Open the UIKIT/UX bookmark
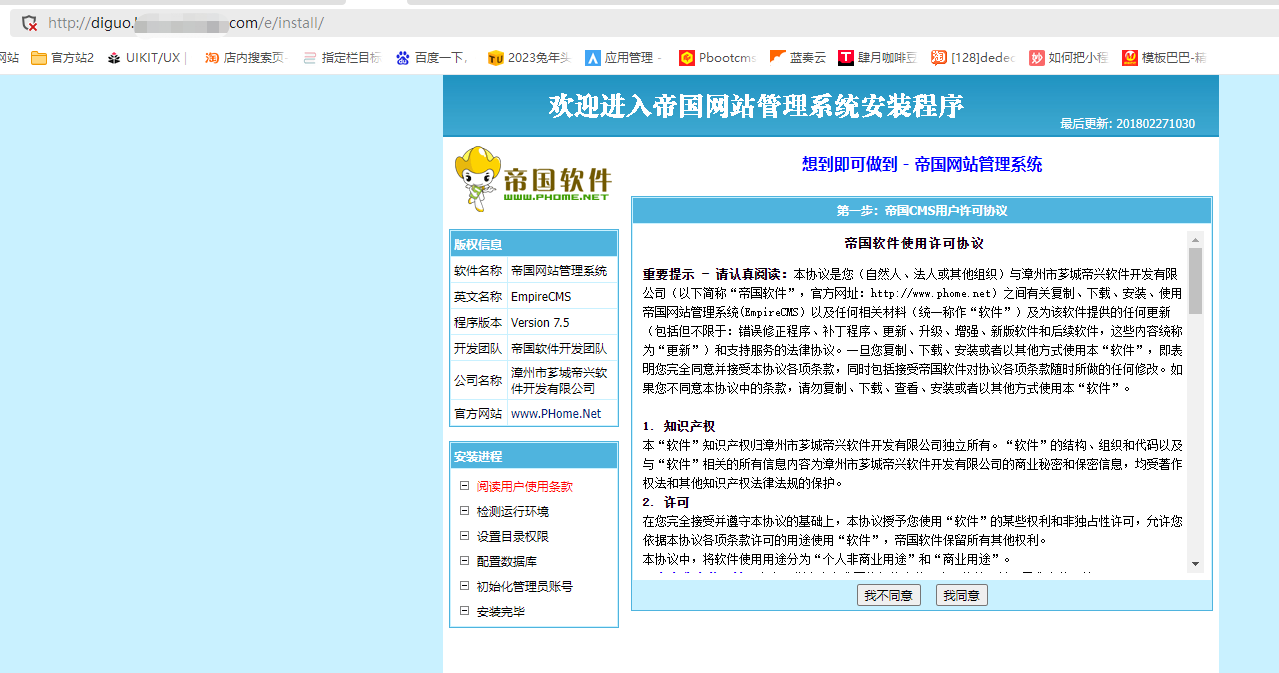This screenshot has height=673, width=1279. [x=144, y=58]
